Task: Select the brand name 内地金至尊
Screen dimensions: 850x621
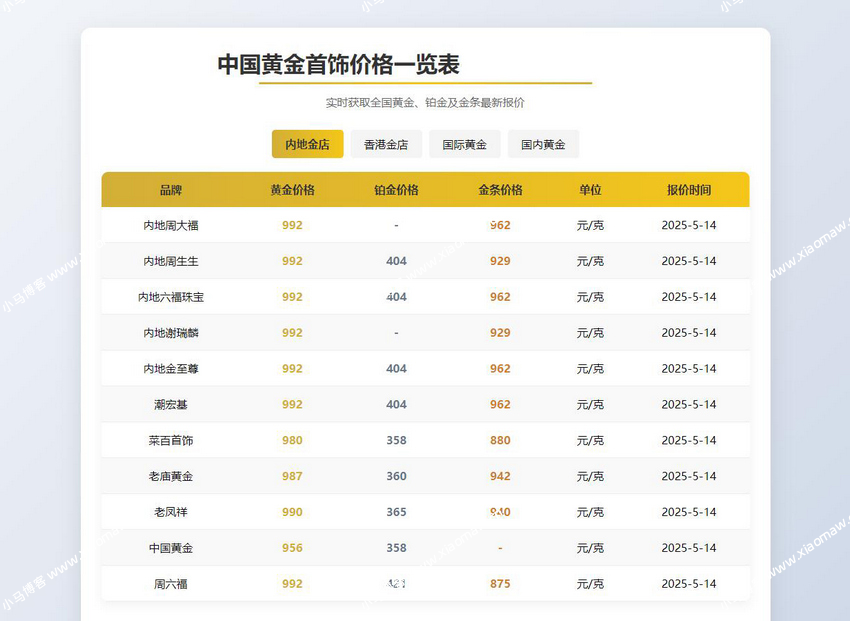Action: [171, 368]
